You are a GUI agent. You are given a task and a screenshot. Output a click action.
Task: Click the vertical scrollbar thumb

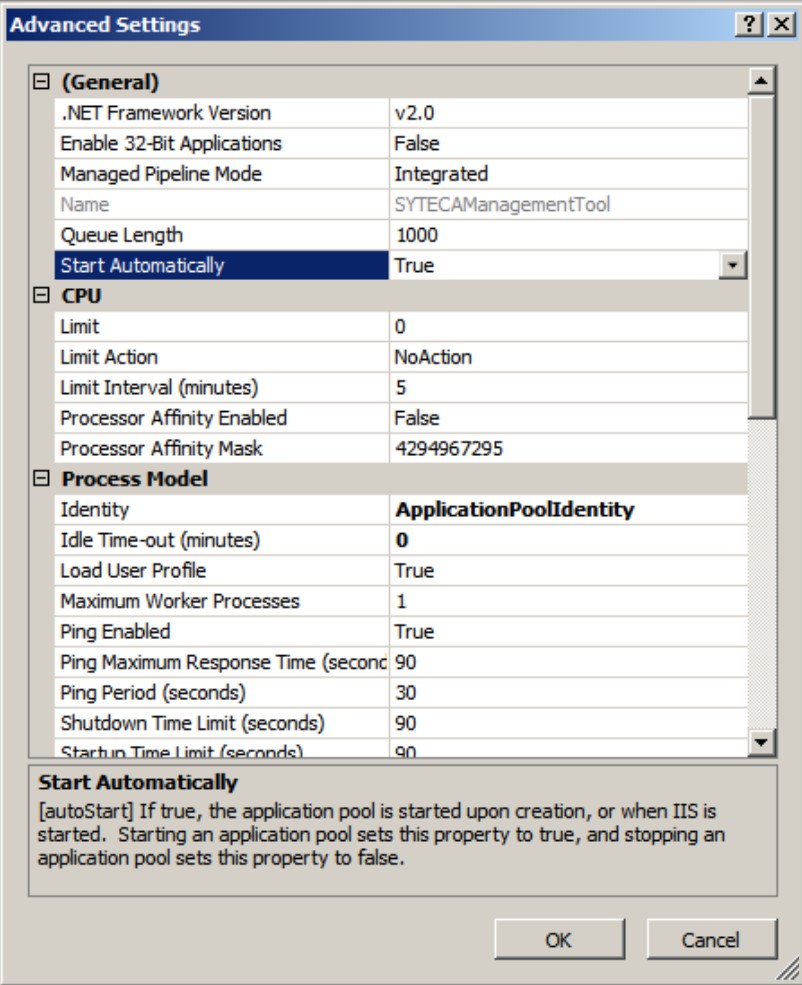coord(762,250)
